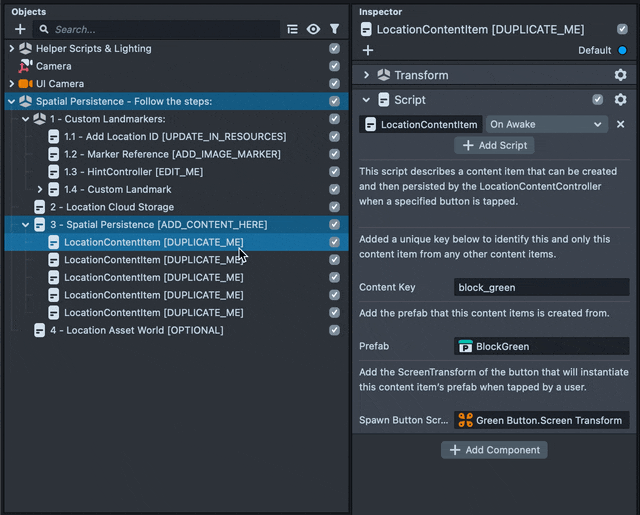Expand the 1.4 - Custom Landmark item
Screen dimensions: 640x515
click(x=40, y=190)
